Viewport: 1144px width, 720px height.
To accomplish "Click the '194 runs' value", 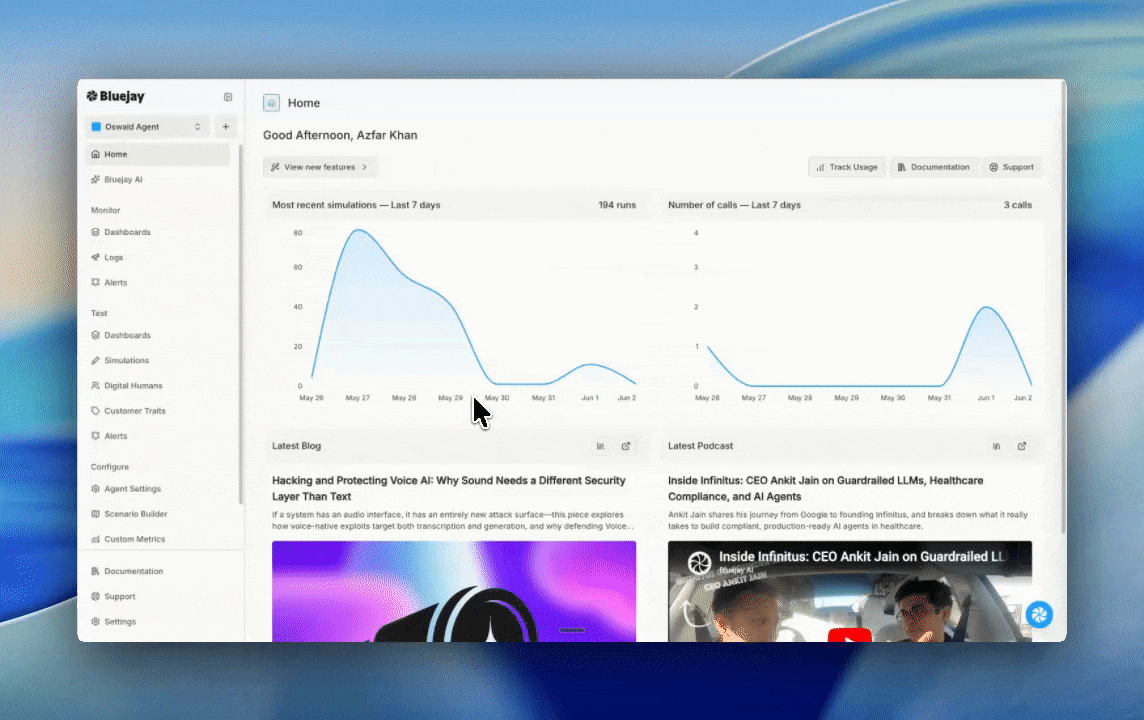I will pos(617,205).
